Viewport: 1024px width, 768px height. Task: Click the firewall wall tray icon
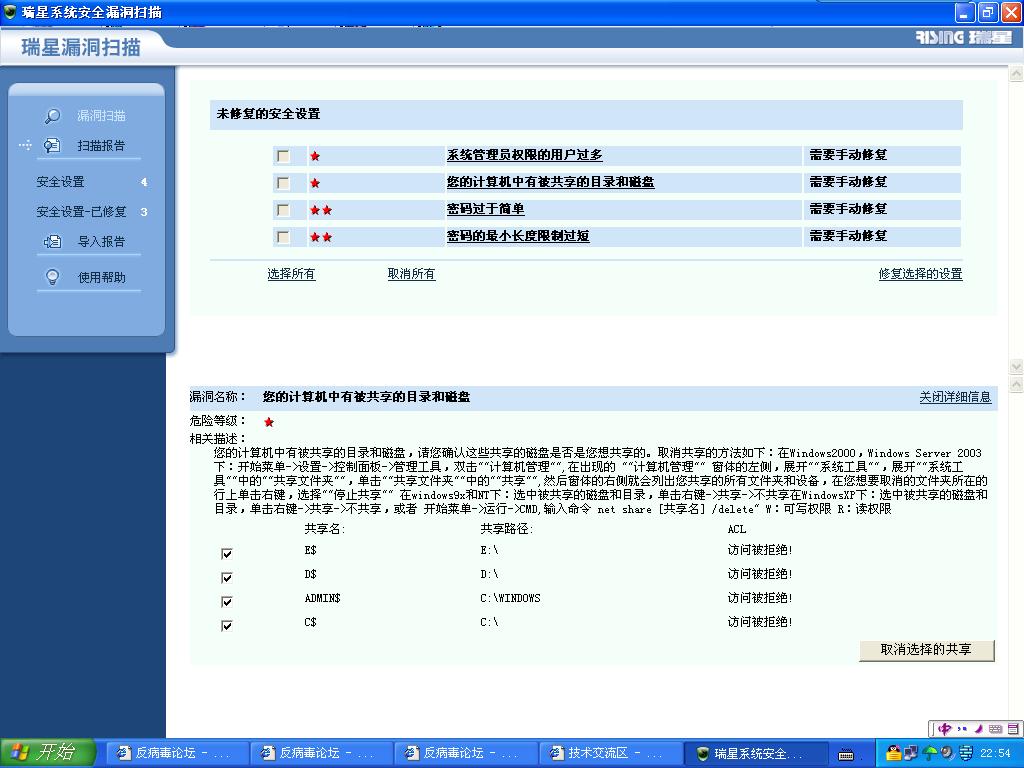click(965, 753)
